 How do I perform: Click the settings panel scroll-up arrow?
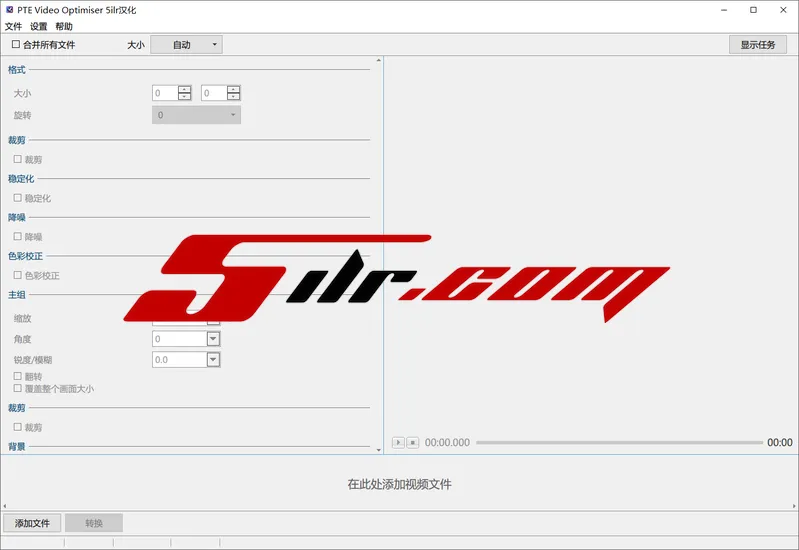coord(379,60)
